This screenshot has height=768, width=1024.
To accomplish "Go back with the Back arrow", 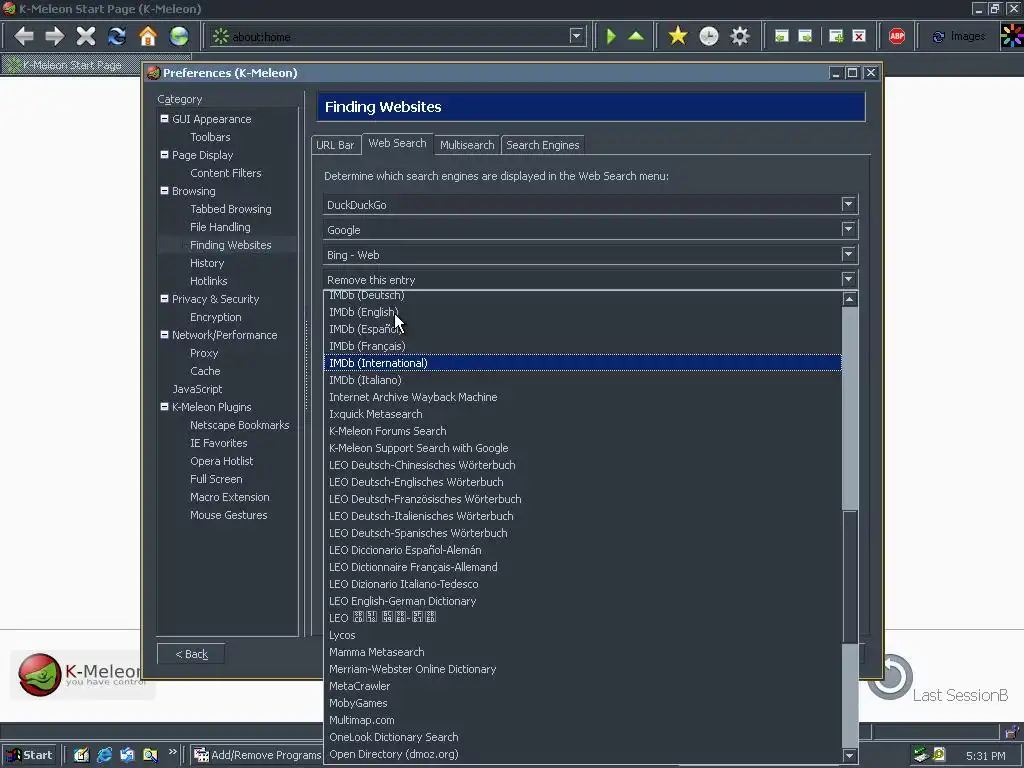I will pos(24,36).
